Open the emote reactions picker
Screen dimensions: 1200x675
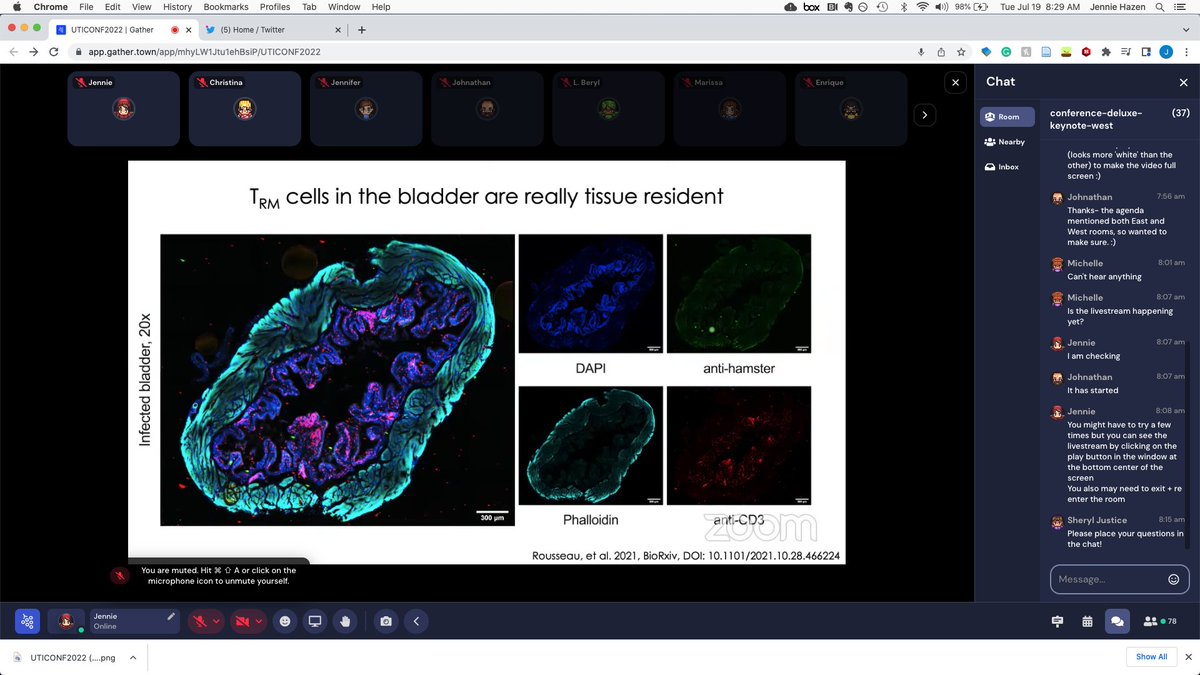(x=285, y=621)
